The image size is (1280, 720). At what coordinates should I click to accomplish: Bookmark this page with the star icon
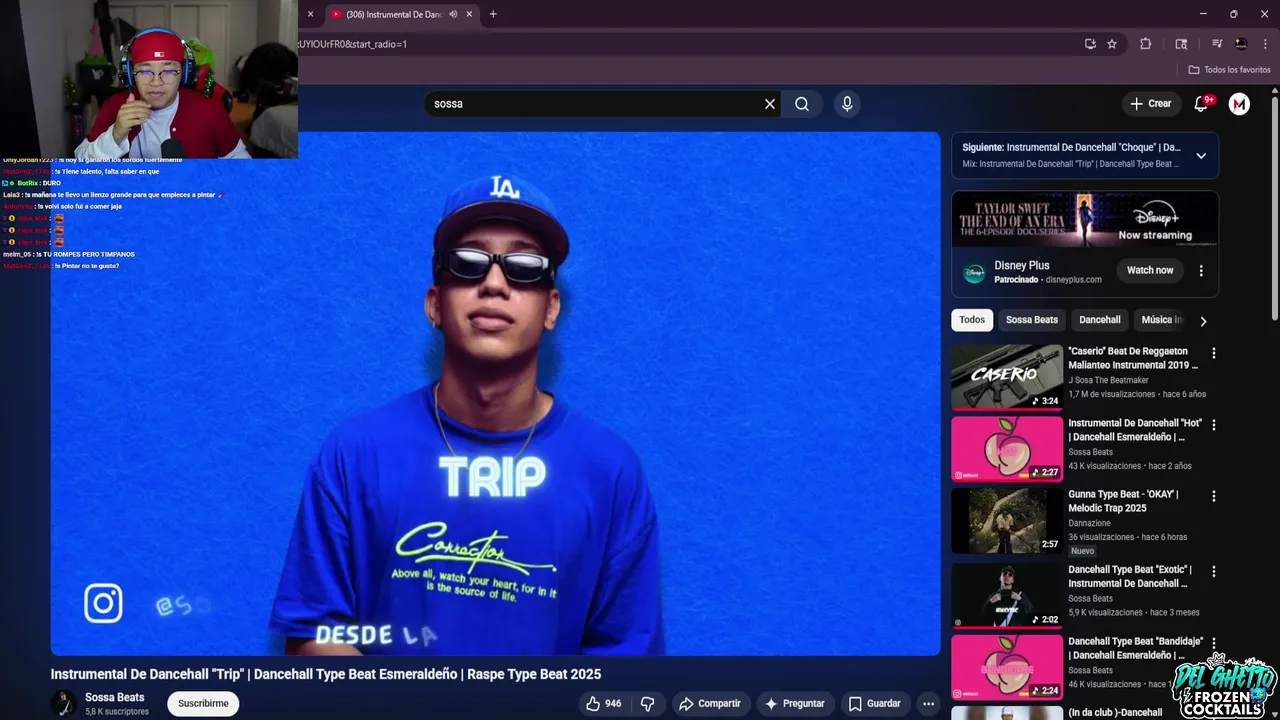(1112, 44)
